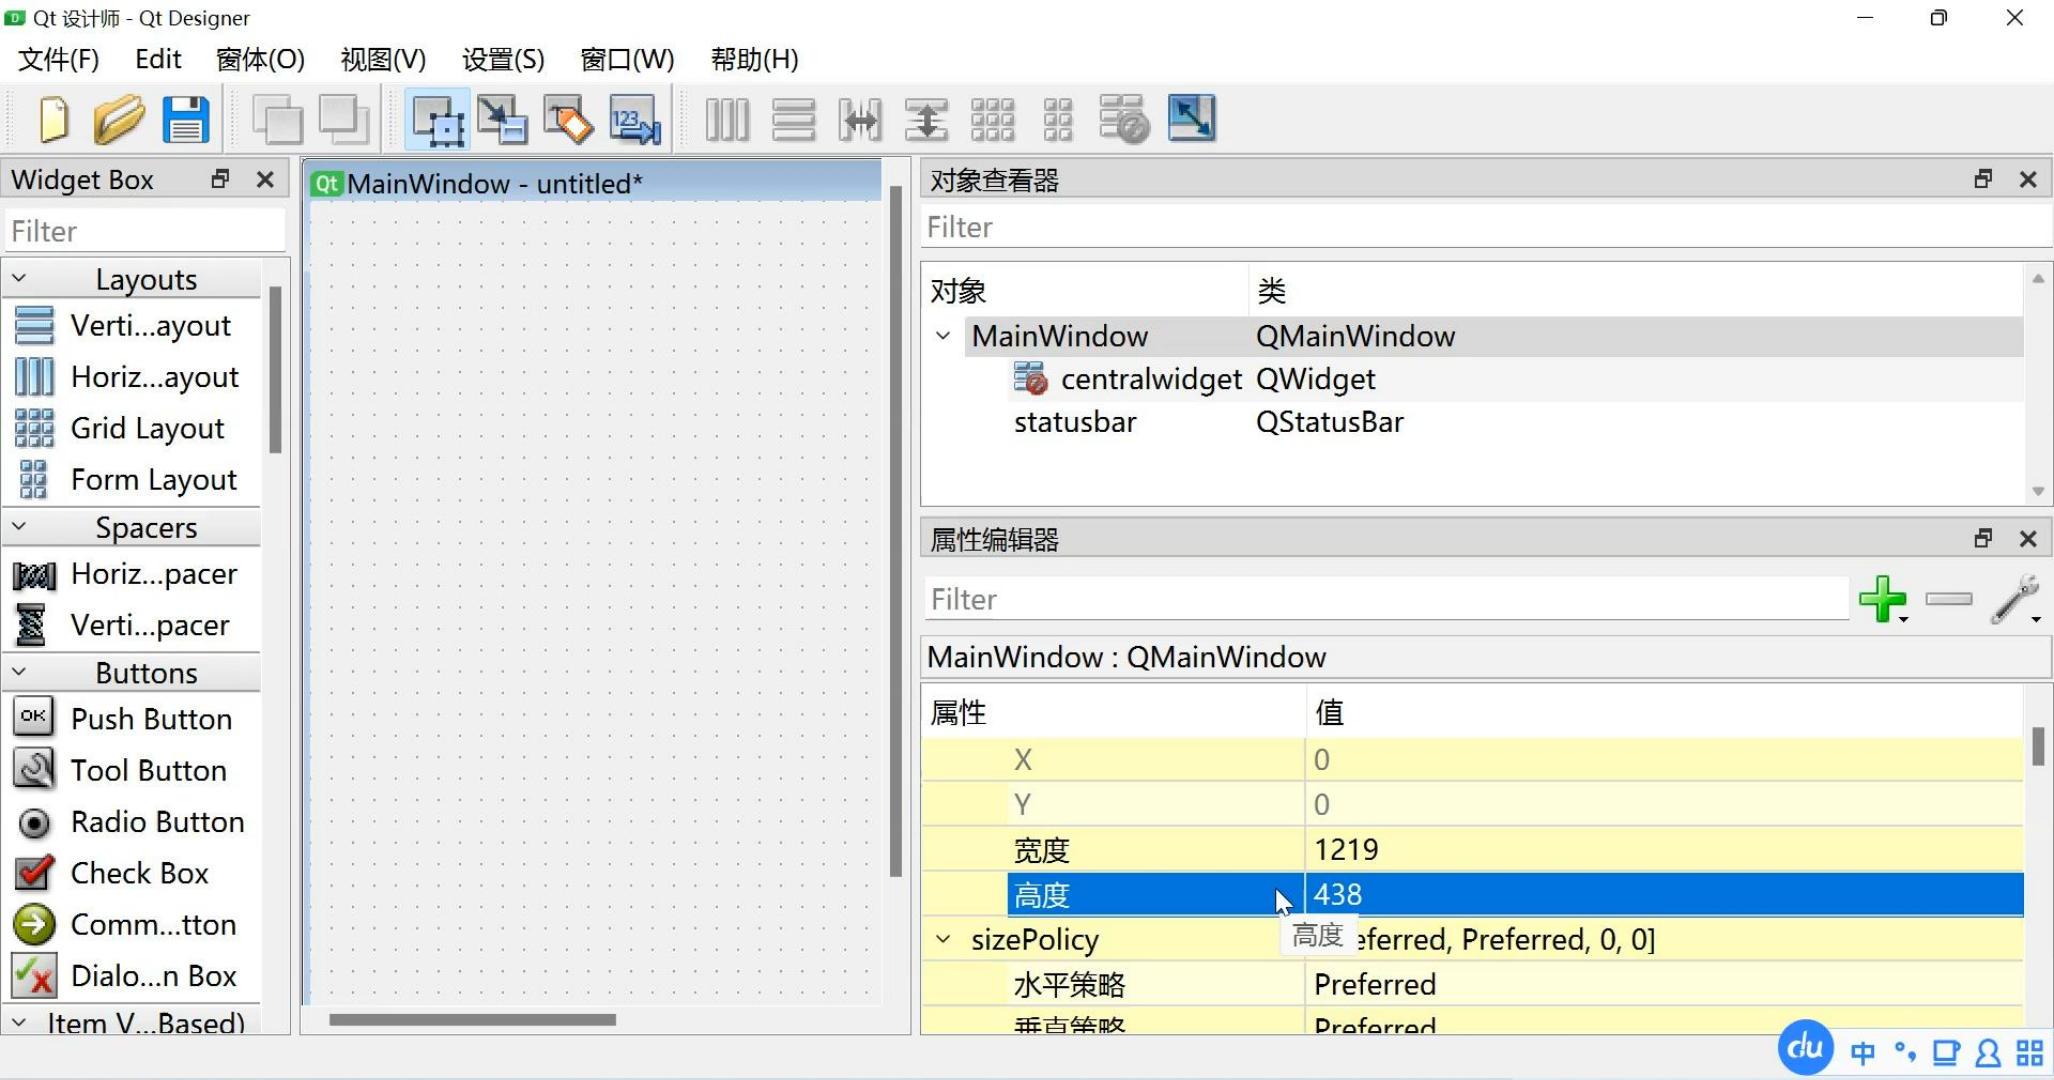The width and height of the screenshot is (2054, 1080).
Task: Select the Radio Button widget
Action: pos(157,822)
